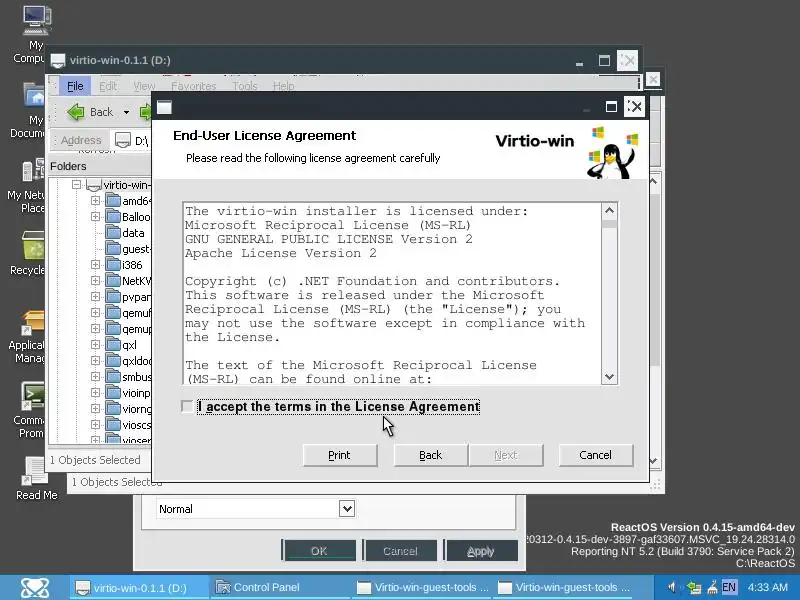Expand the amd64 folder node
This screenshot has width=800, height=600.
[95, 201]
